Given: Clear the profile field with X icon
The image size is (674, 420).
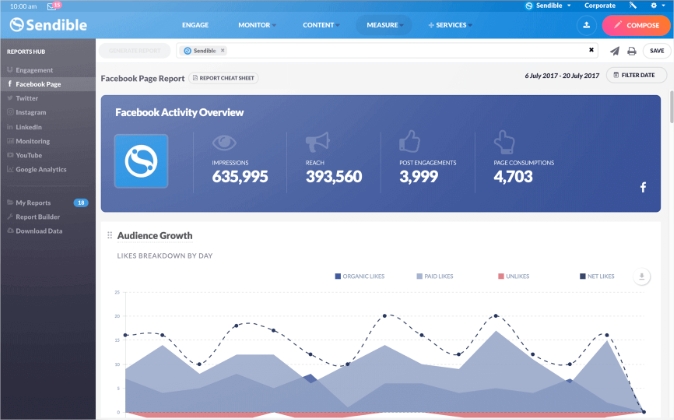Looking at the screenshot, I should click(591, 50).
